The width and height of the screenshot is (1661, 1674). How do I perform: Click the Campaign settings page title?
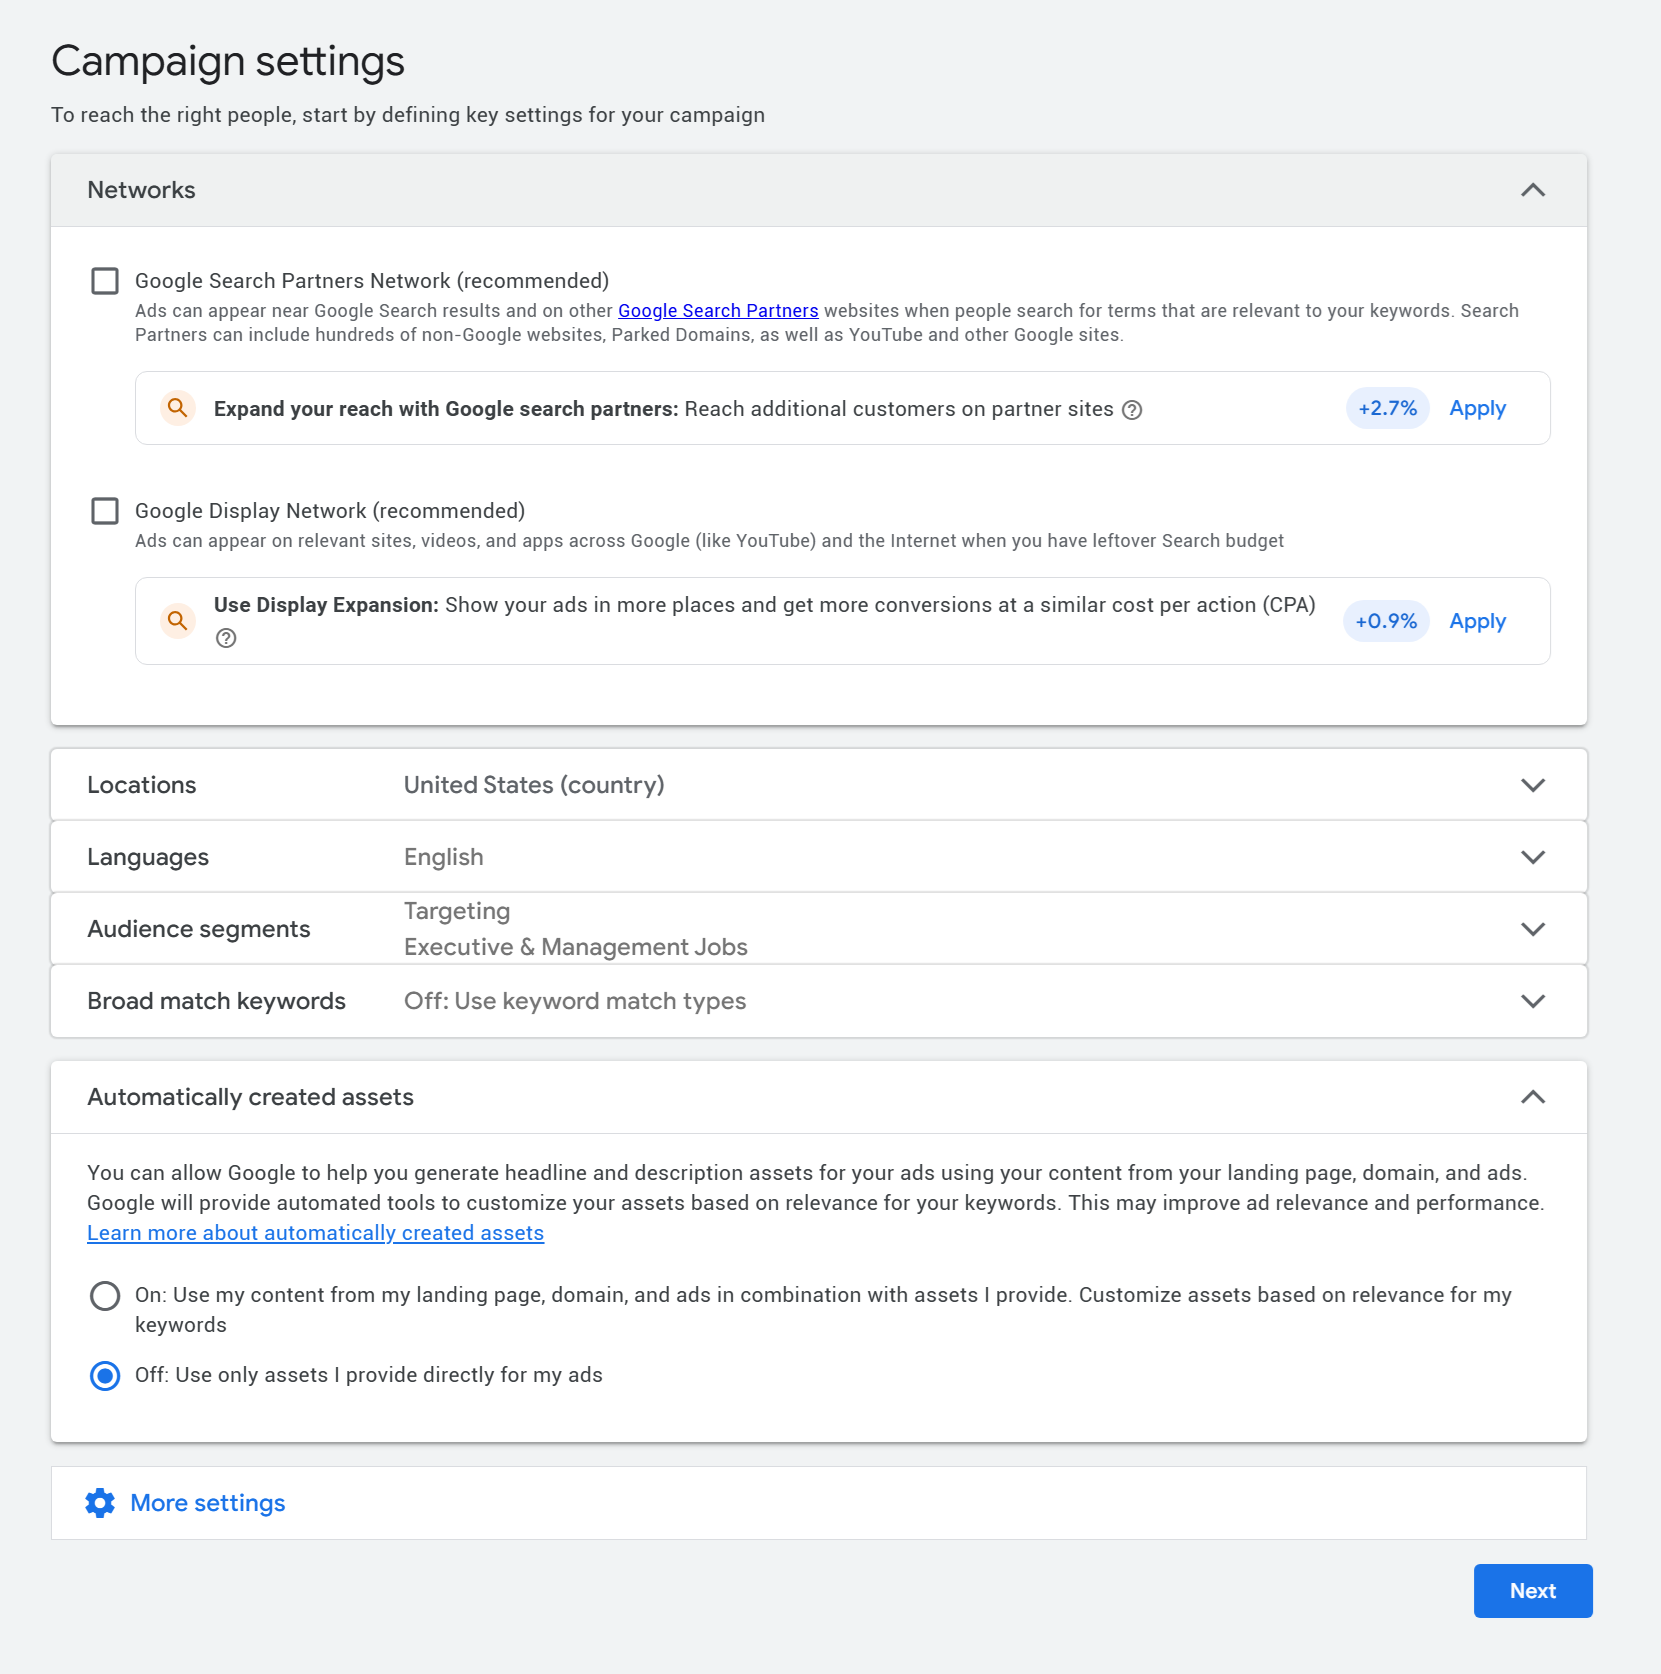tap(228, 61)
